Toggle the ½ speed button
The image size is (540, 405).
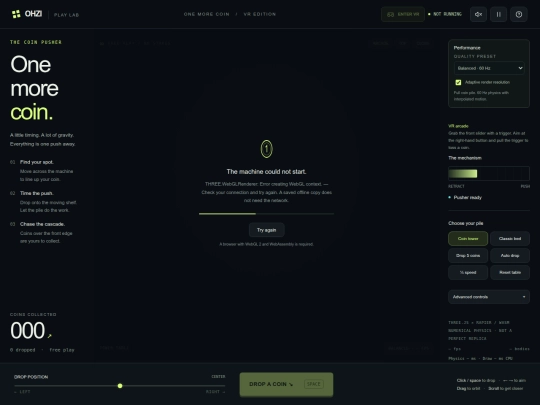[468, 272]
